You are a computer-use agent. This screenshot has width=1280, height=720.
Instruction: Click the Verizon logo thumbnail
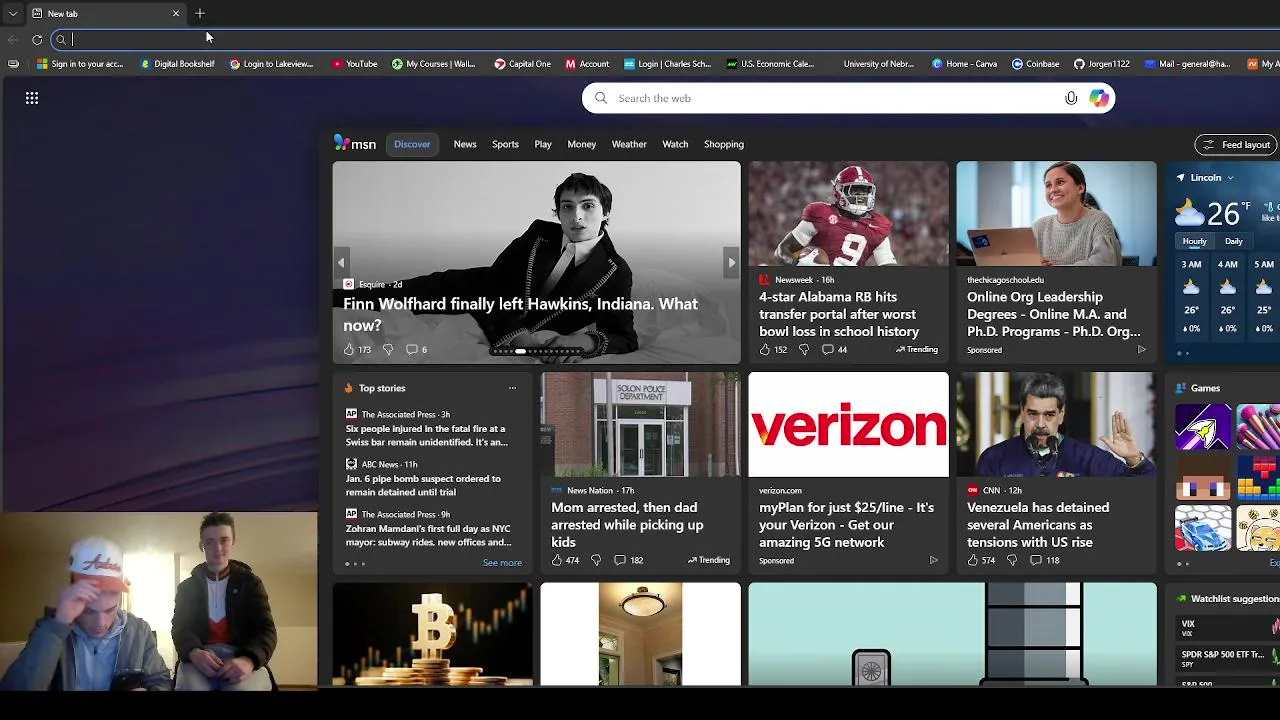coord(848,425)
